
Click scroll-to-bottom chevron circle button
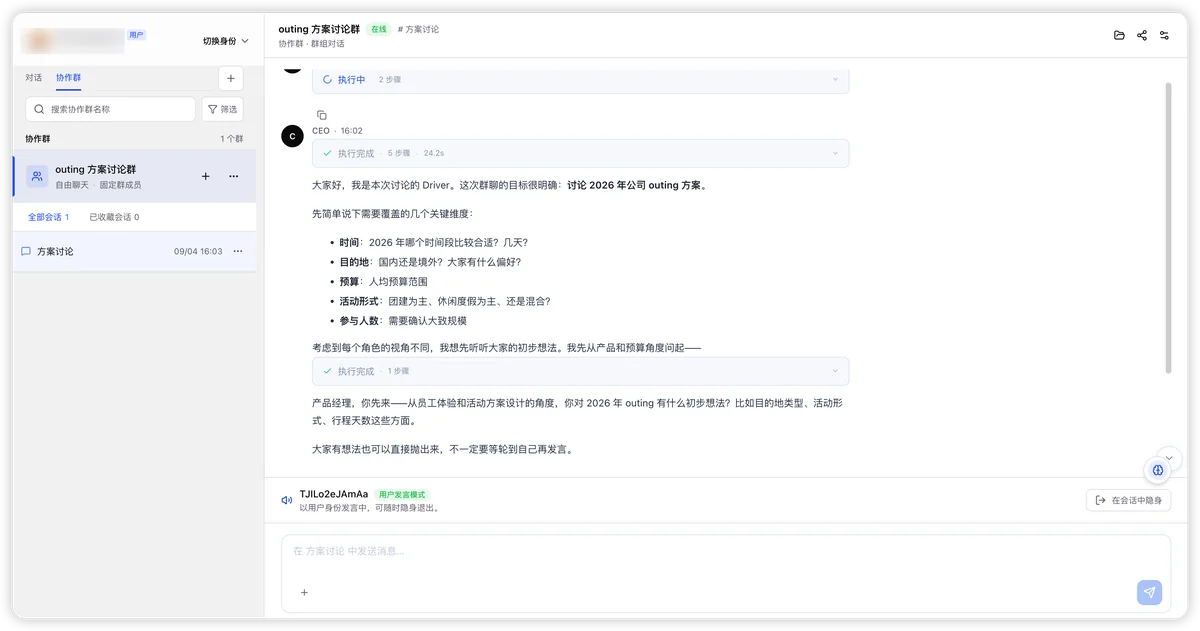pos(1168,458)
